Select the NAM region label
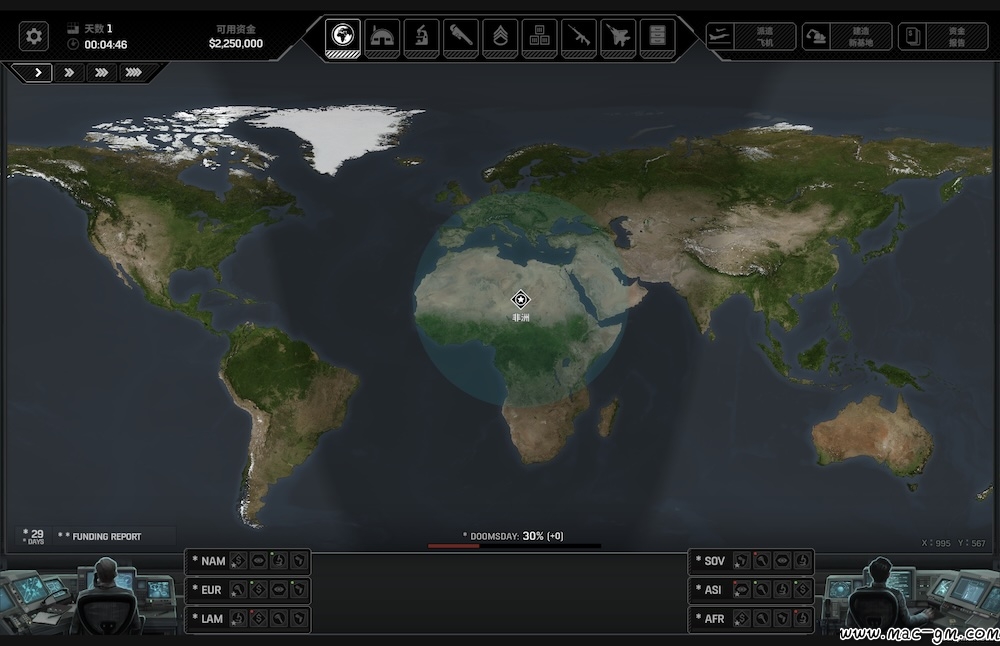The height and width of the screenshot is (646, 1000). coord(213,561)
